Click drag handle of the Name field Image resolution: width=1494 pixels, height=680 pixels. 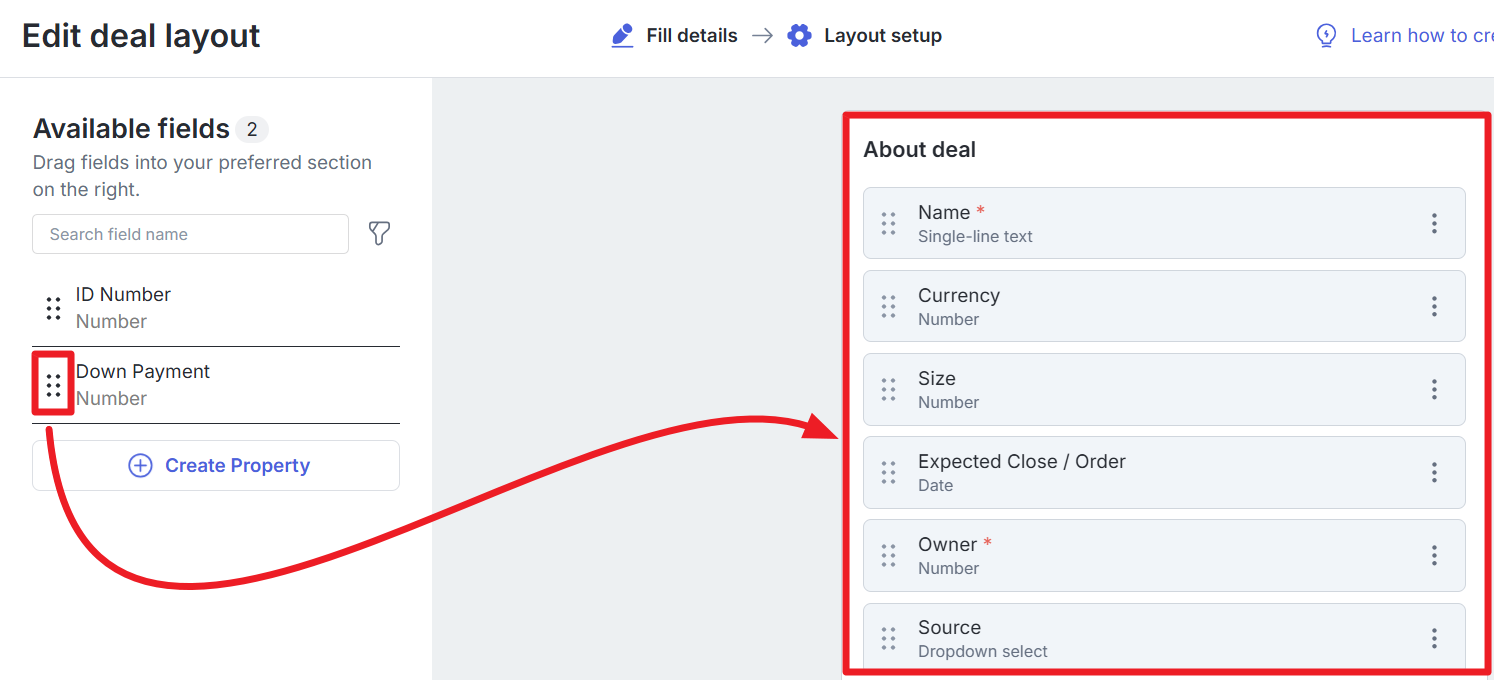888,223
